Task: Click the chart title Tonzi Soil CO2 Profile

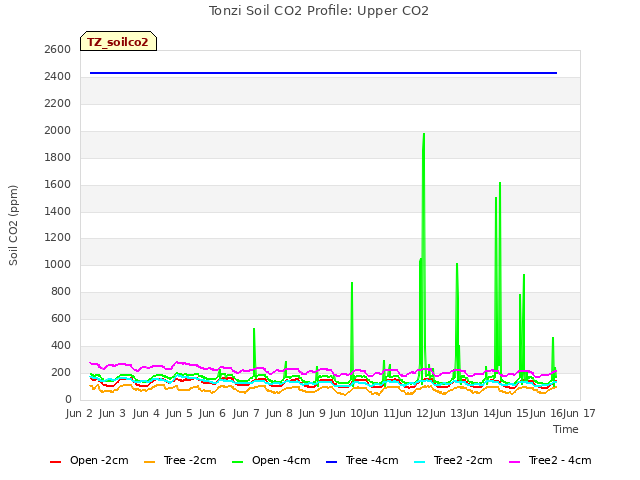Action: (x=319, y=11)
